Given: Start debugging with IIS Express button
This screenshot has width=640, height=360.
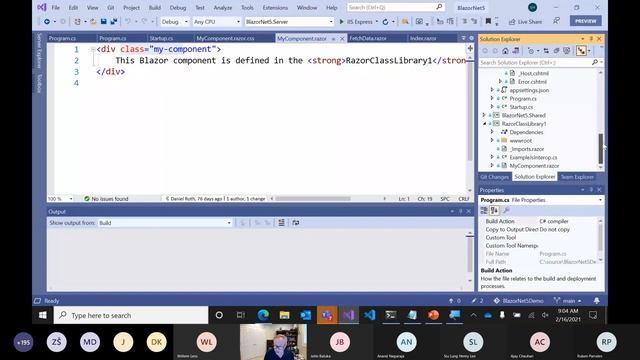Looking at the screenshot, I should (x=356, y=22).
